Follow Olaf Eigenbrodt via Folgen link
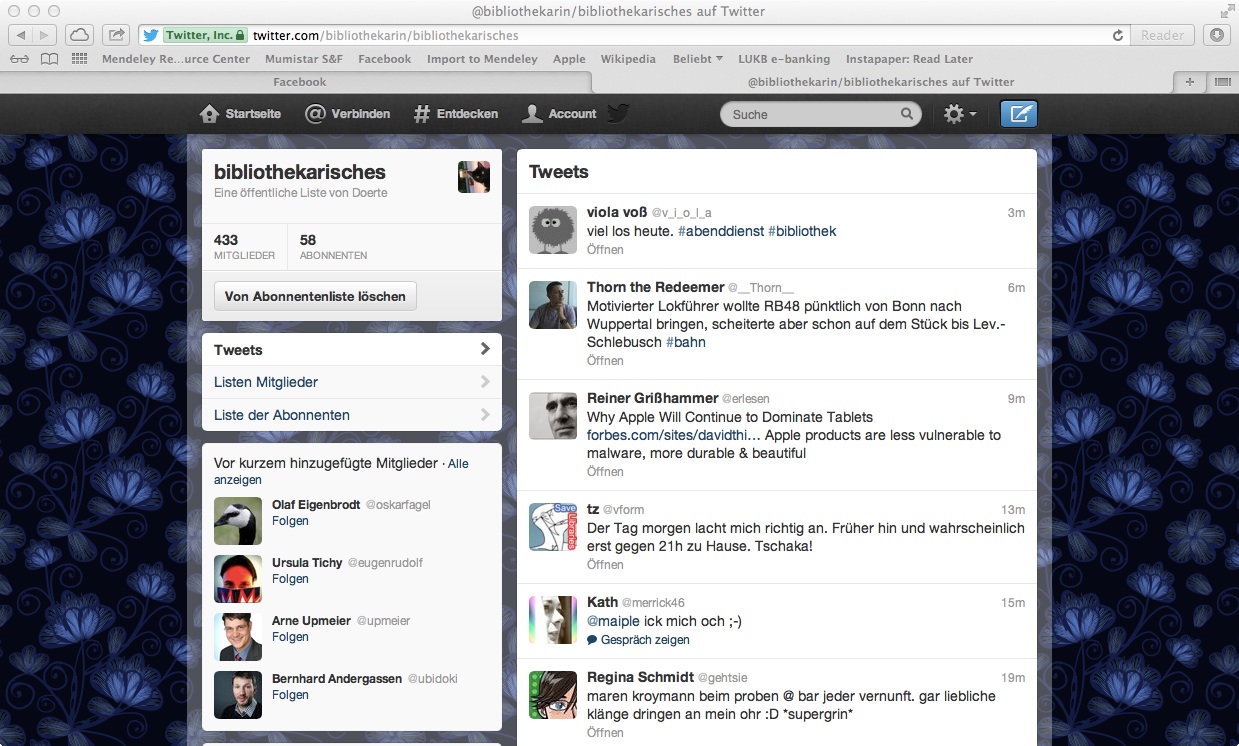The width and height of the screenshot is (1239, 746). [x=290, y=521]
